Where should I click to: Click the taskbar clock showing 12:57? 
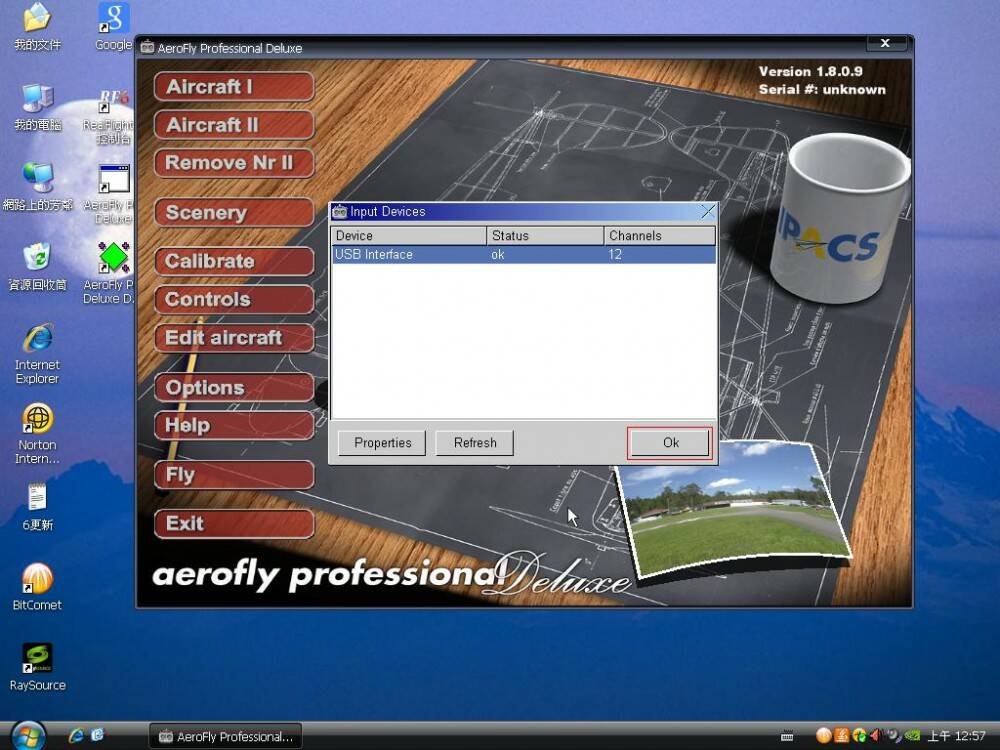[956, 736]
